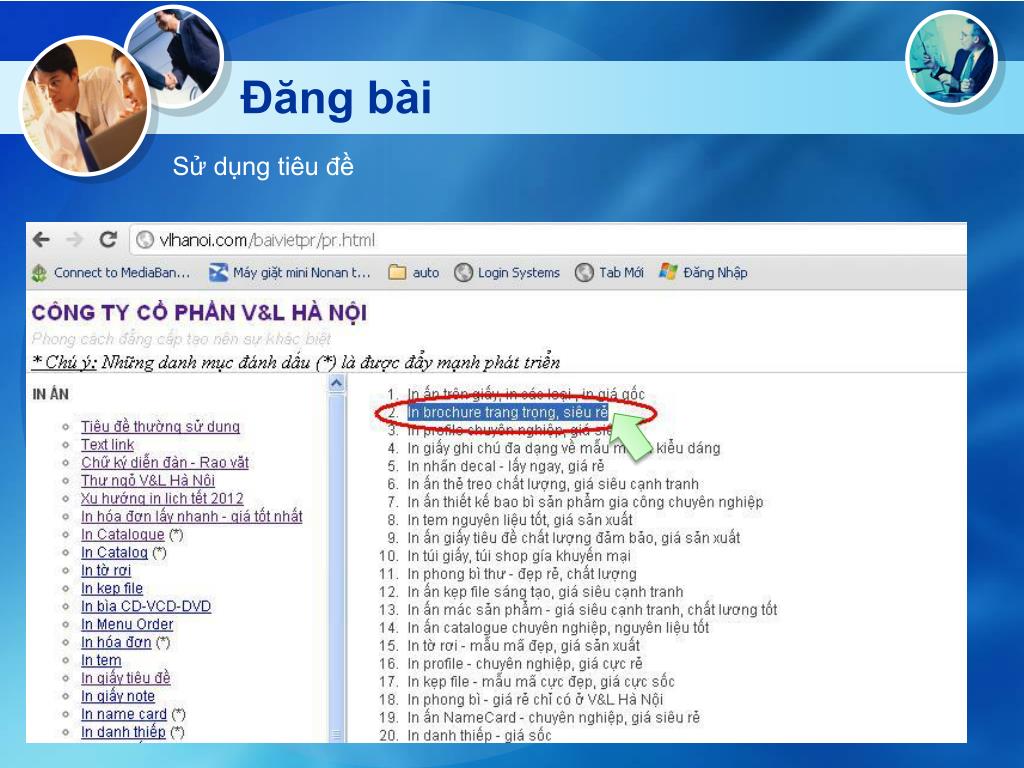
Task: Open In Menu Order link
Action: coord(127,624)
